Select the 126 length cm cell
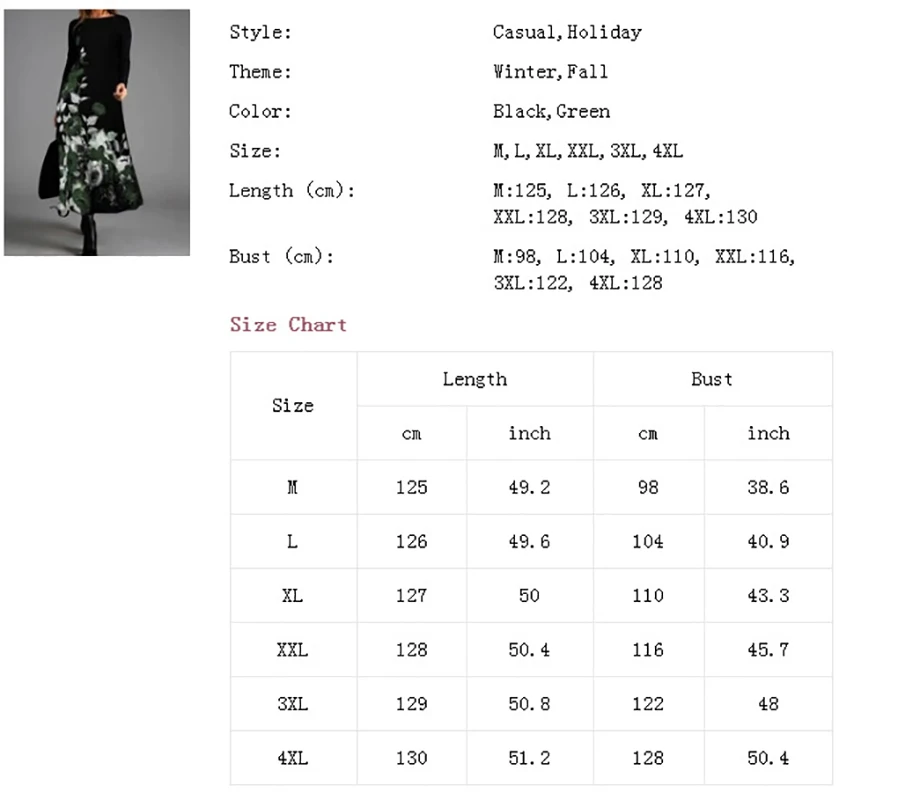Screen dimensions: 898x800 coord(411,541)
